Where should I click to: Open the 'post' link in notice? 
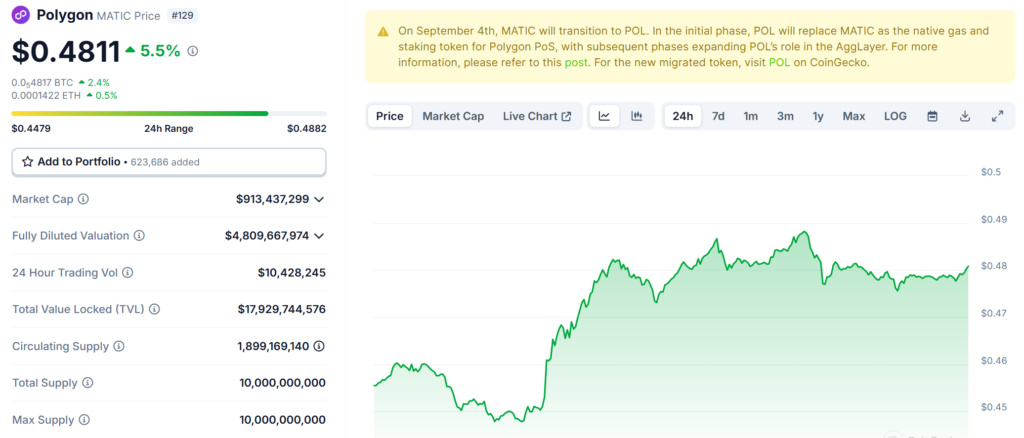[x=578, y=62]
